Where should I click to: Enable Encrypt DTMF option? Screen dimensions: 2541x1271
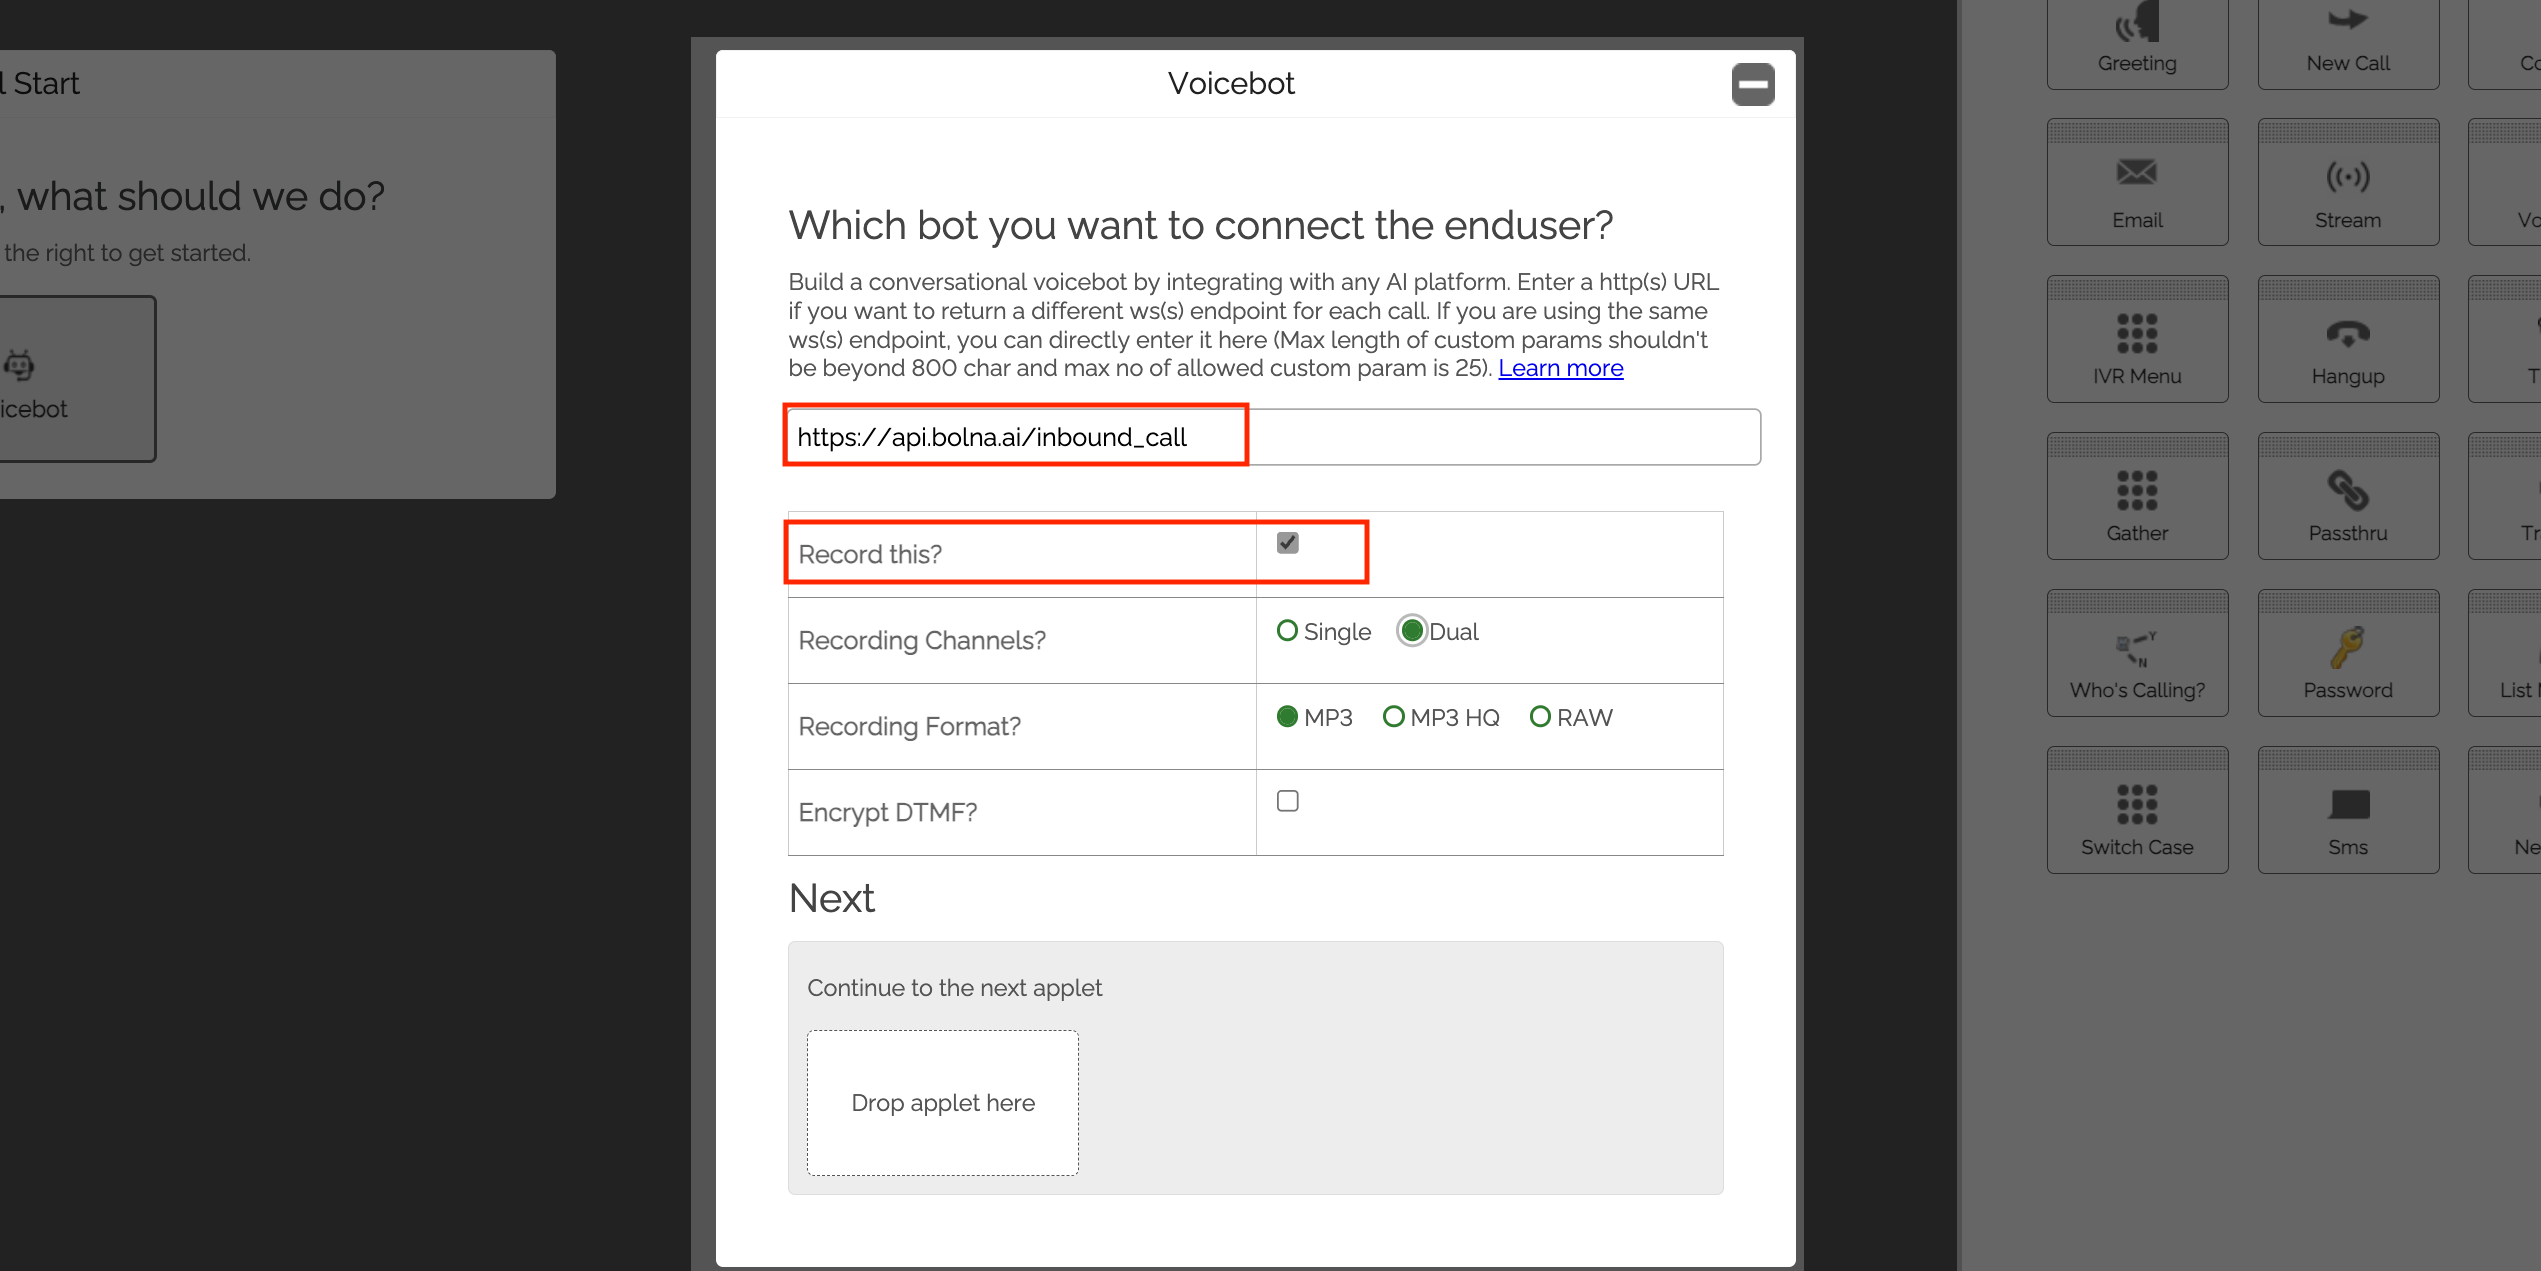[1288, 800]
